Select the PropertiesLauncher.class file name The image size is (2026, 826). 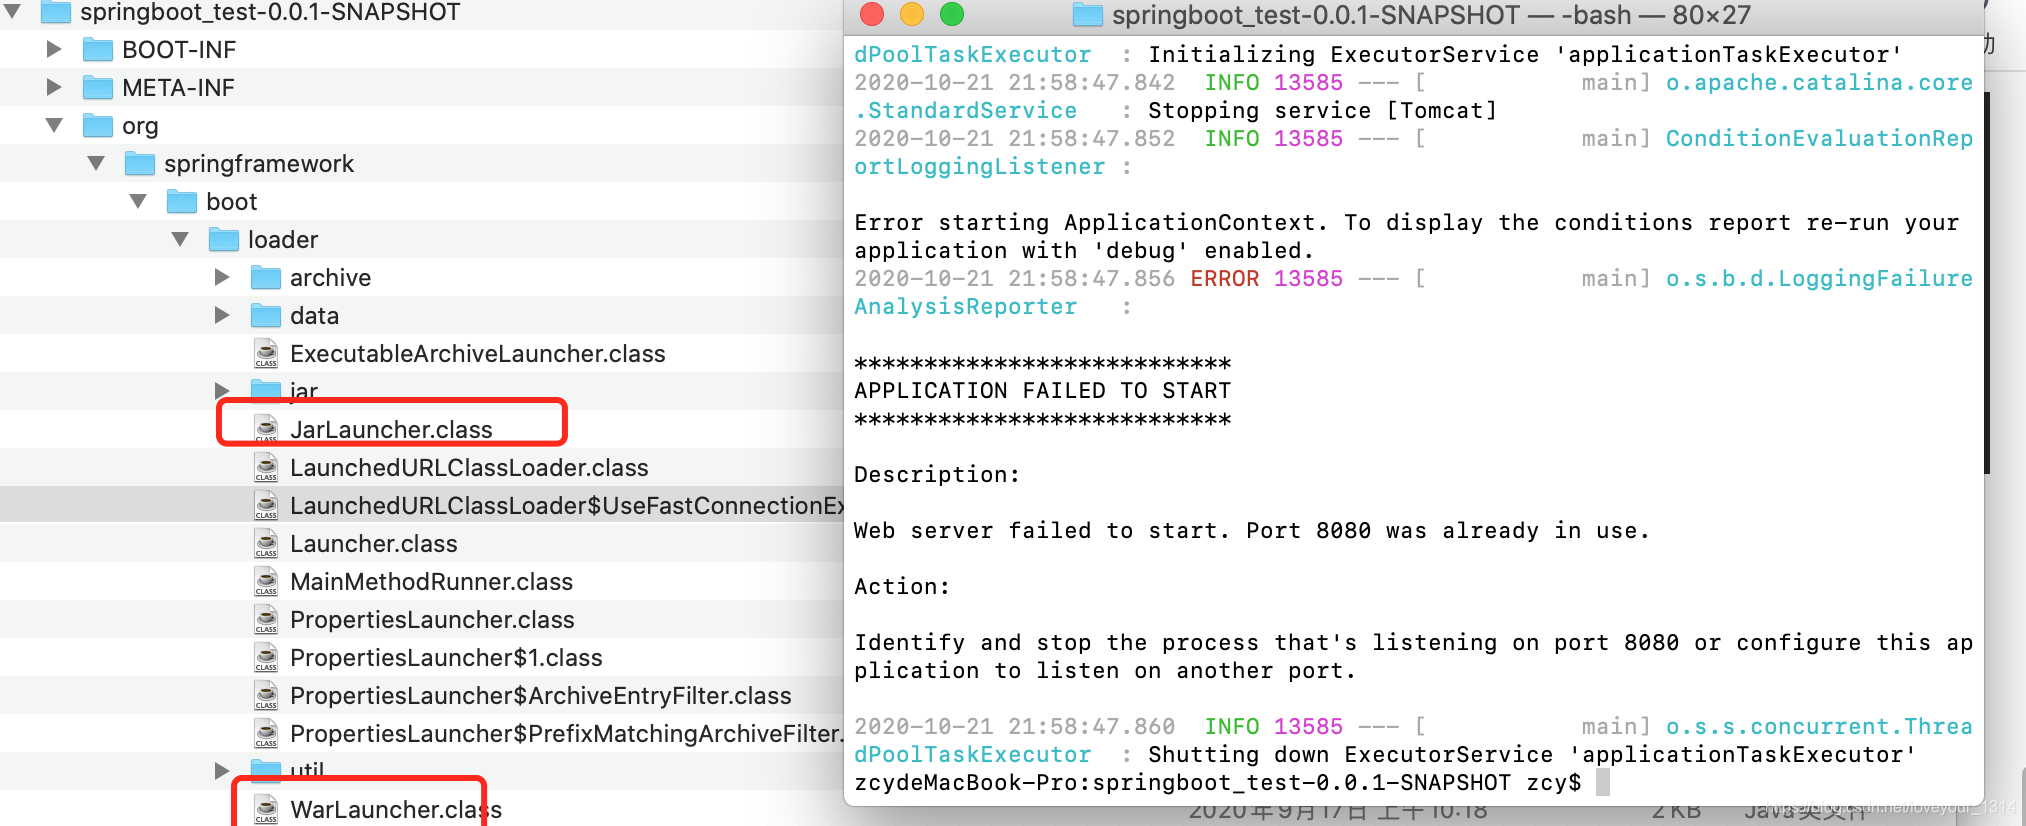(x=432, y=619)
